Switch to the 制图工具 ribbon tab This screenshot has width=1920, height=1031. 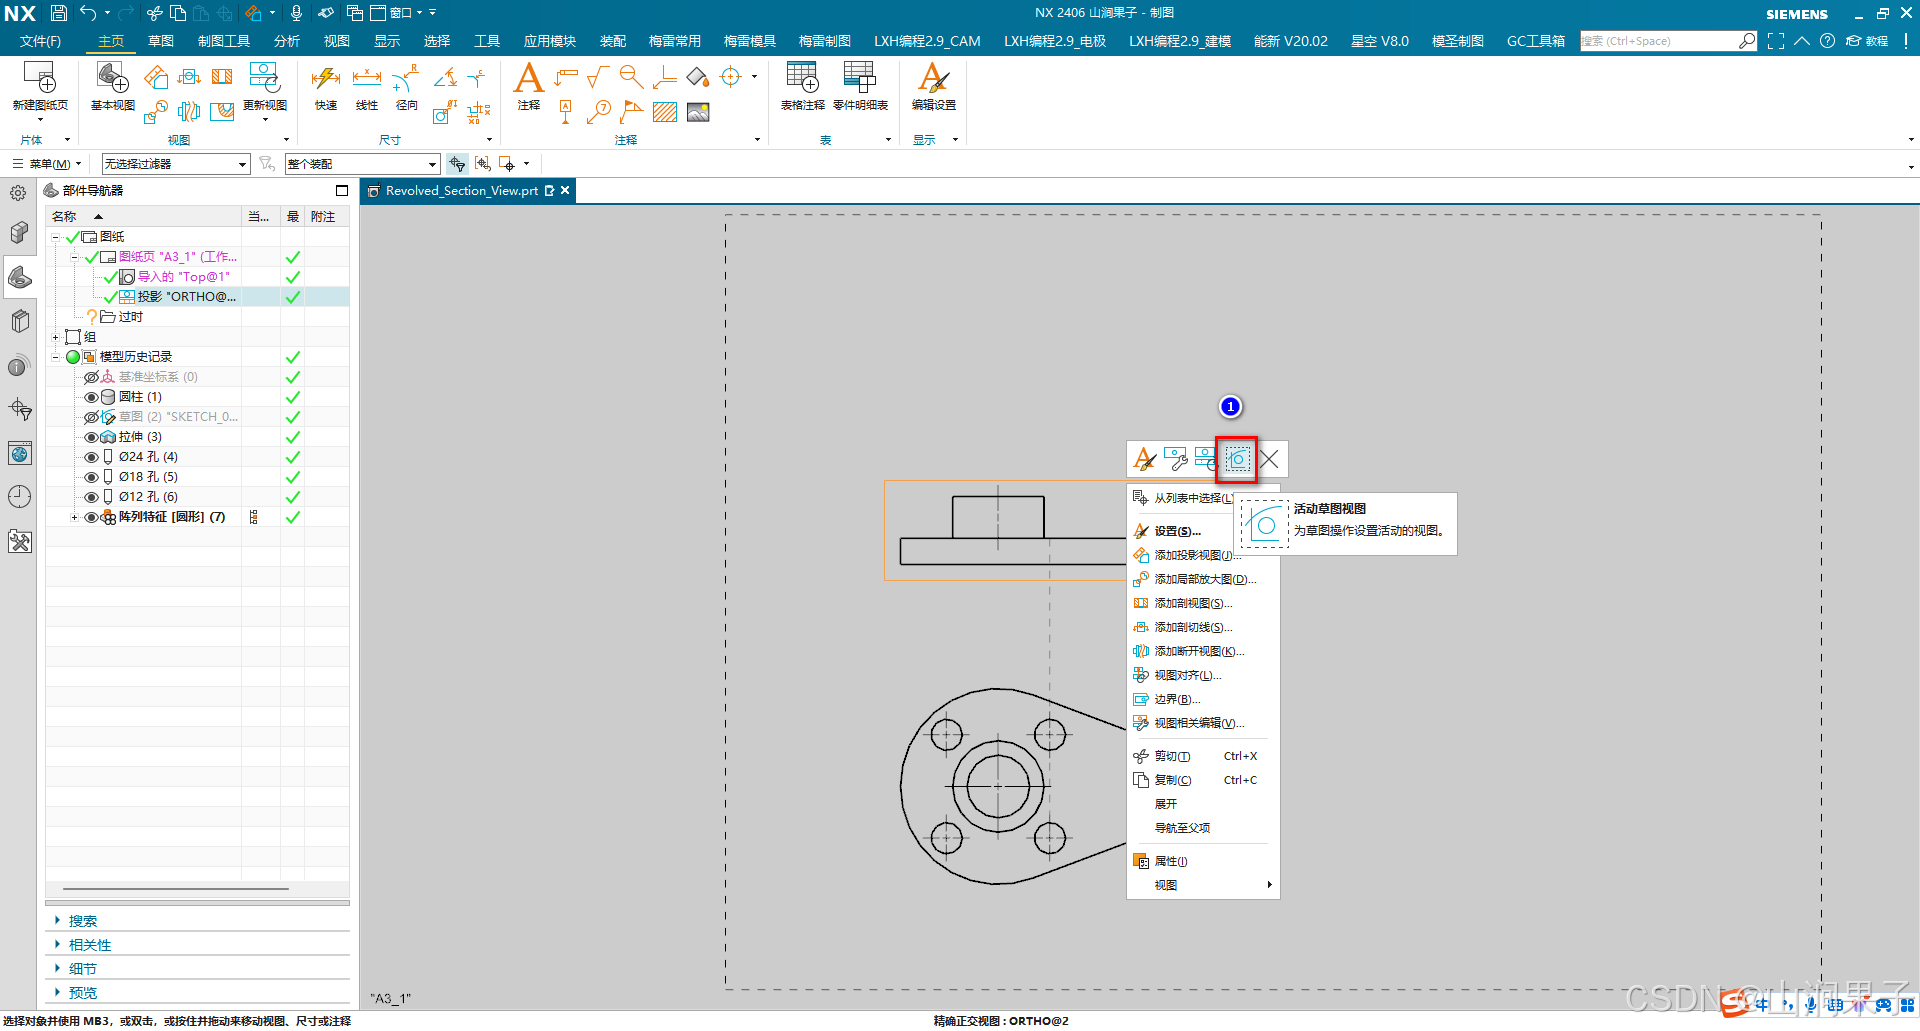[224, 41]
